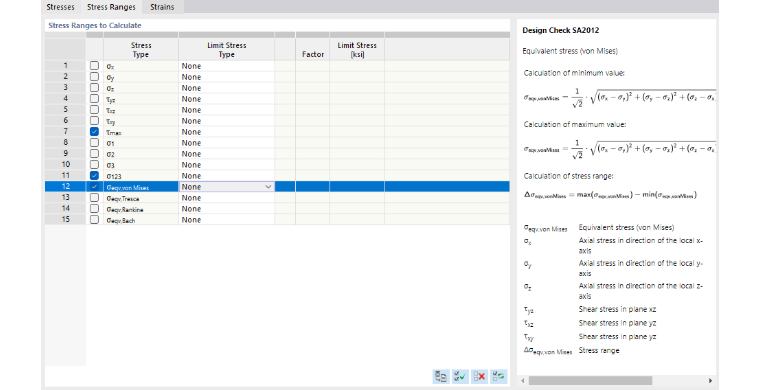Click the Limit Stress Type column header
Viewport: 760px width, 390px height.
click(226, 49)
